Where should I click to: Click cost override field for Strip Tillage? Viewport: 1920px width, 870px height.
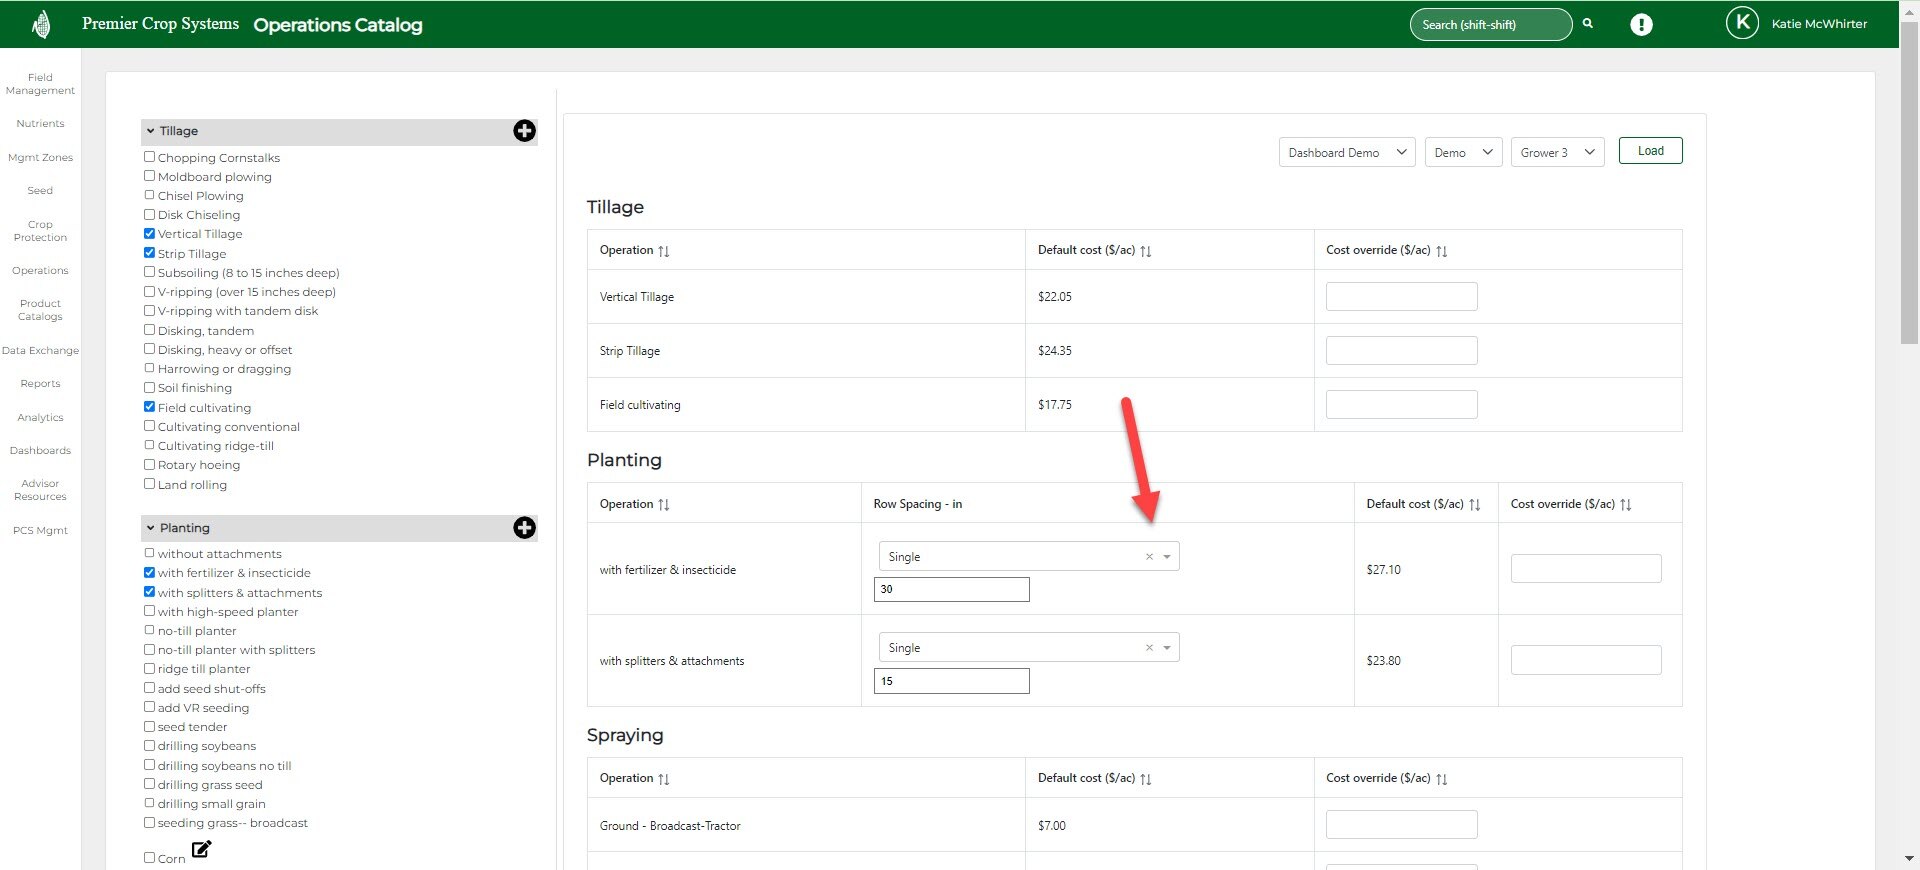coord(1401,351)
